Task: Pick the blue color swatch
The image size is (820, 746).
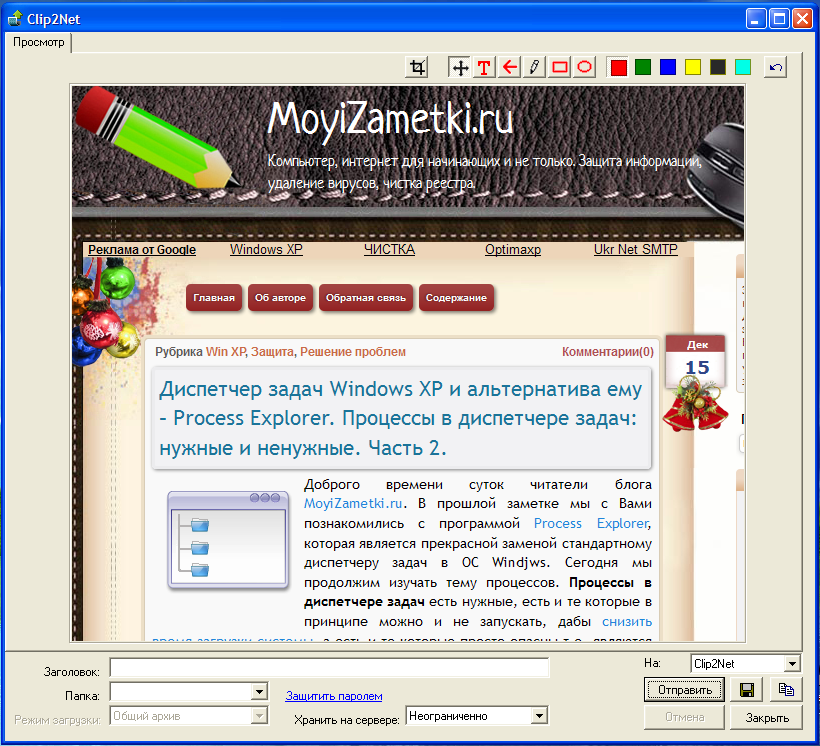Action: 668,67
